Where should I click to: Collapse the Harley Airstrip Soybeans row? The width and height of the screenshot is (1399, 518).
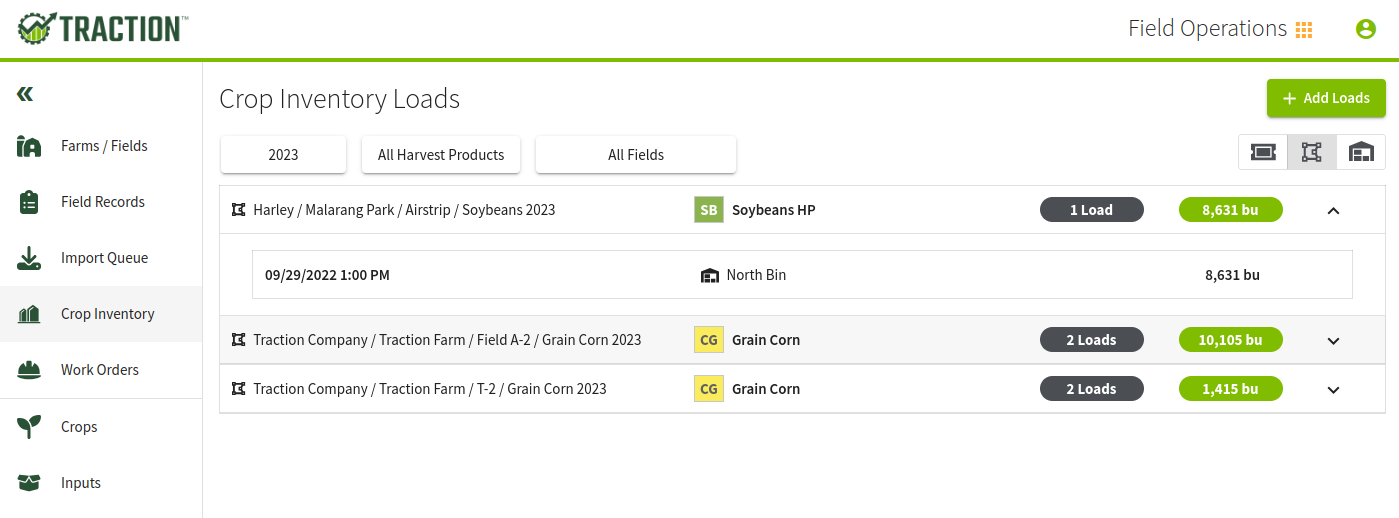click(1333, 210)
